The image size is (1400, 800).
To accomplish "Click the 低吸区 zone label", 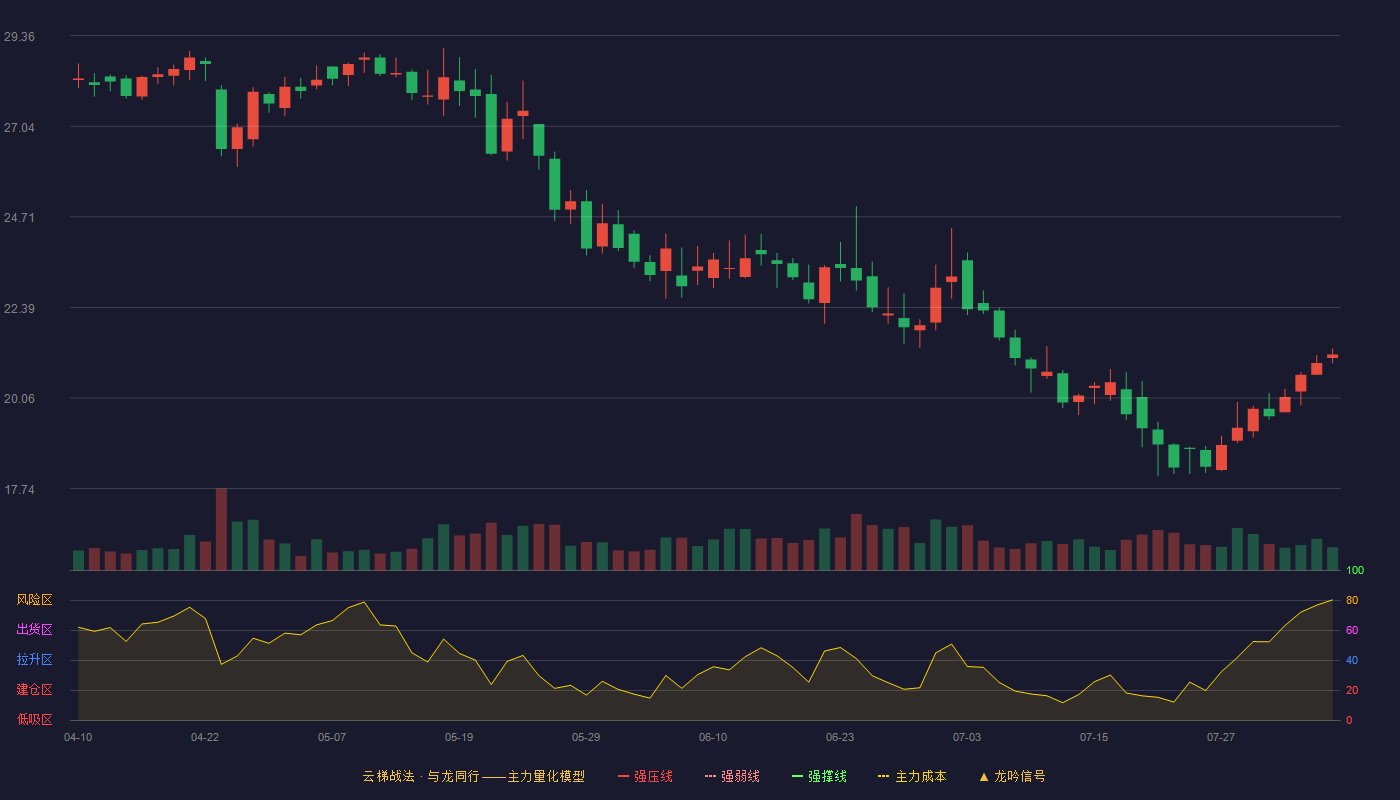I will coord(34,720).
